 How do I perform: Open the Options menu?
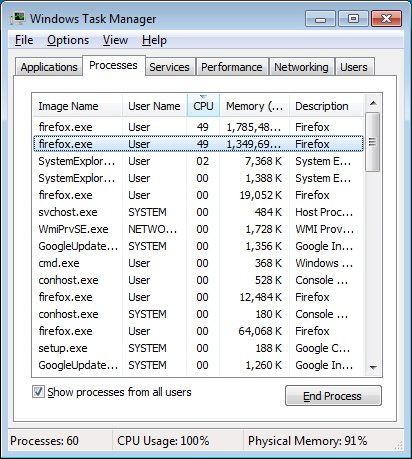(68, 40)
